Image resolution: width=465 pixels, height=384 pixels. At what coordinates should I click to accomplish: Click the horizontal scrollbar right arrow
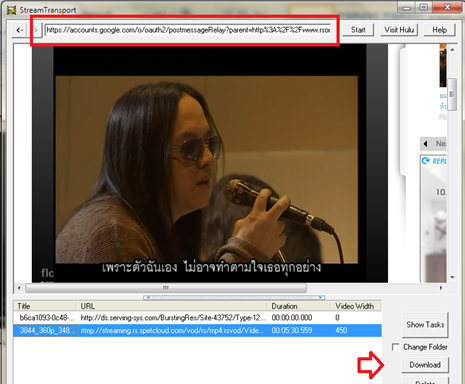click(x=441, y=288)
